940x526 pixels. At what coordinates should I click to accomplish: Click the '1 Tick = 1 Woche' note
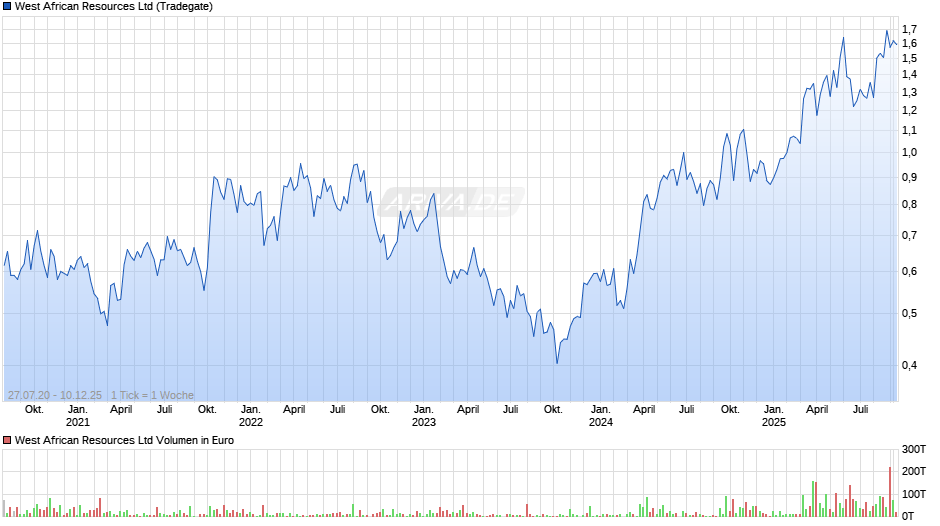152,395
